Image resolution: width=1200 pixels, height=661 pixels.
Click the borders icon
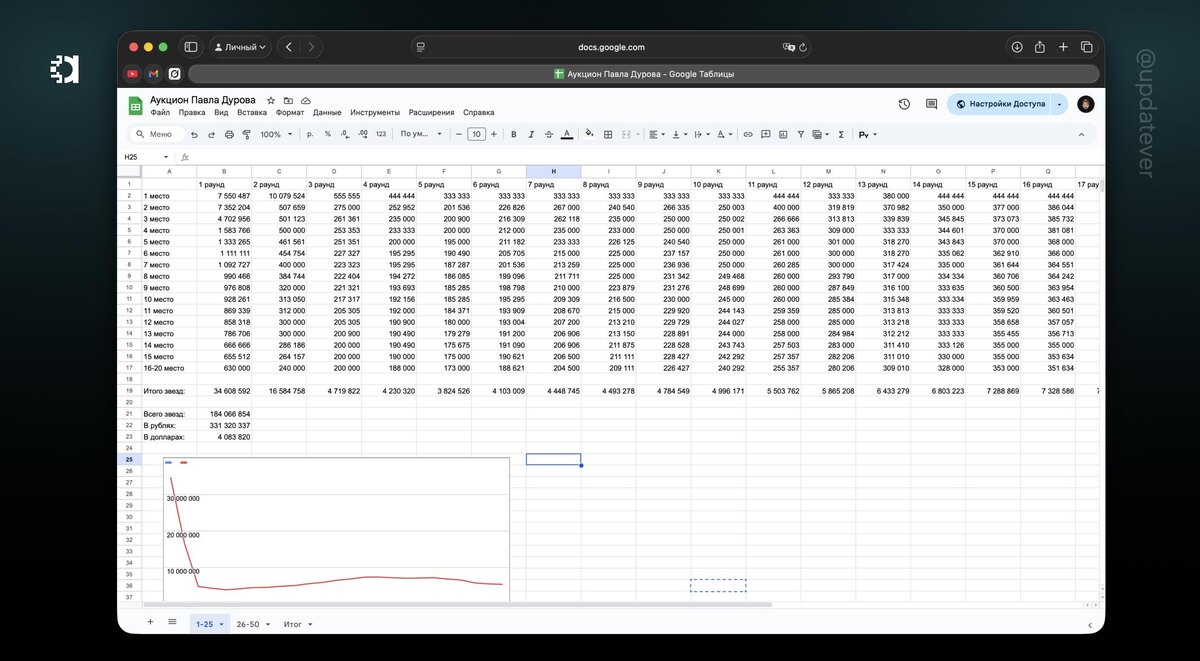[608, 134]
